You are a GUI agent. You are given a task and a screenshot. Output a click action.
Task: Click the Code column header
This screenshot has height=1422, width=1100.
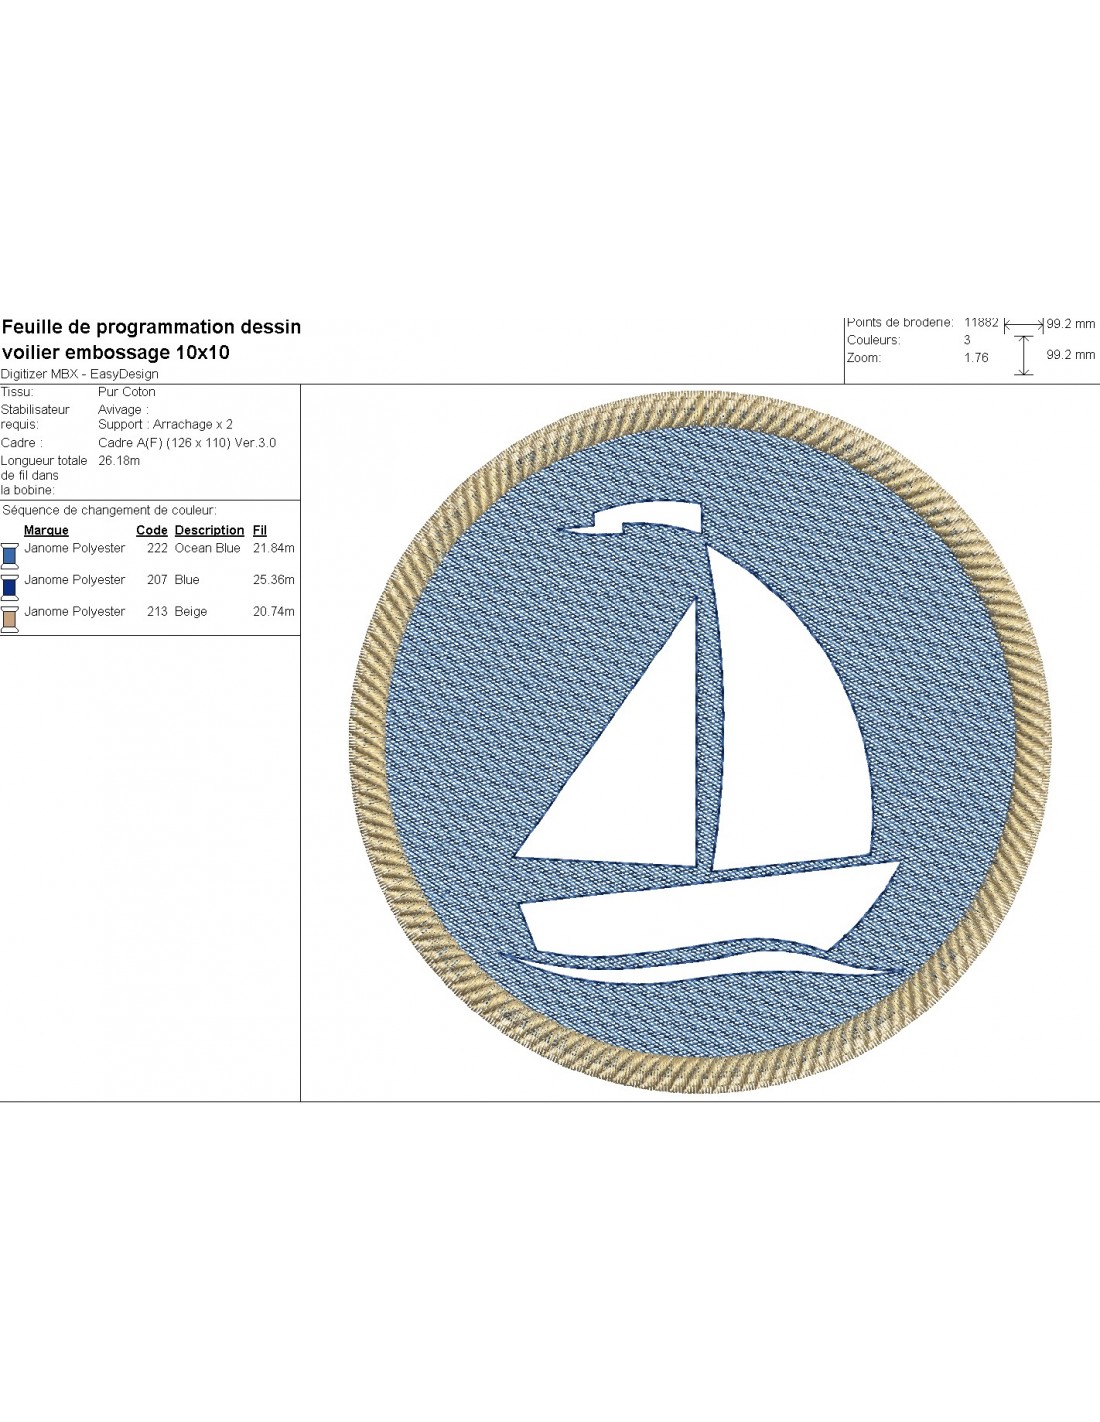[152, 530]
